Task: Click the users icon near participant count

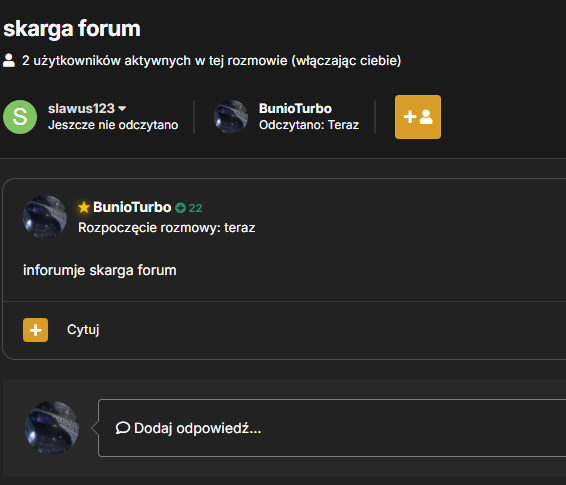Action: pyautogui.click(x=9, y=60)
